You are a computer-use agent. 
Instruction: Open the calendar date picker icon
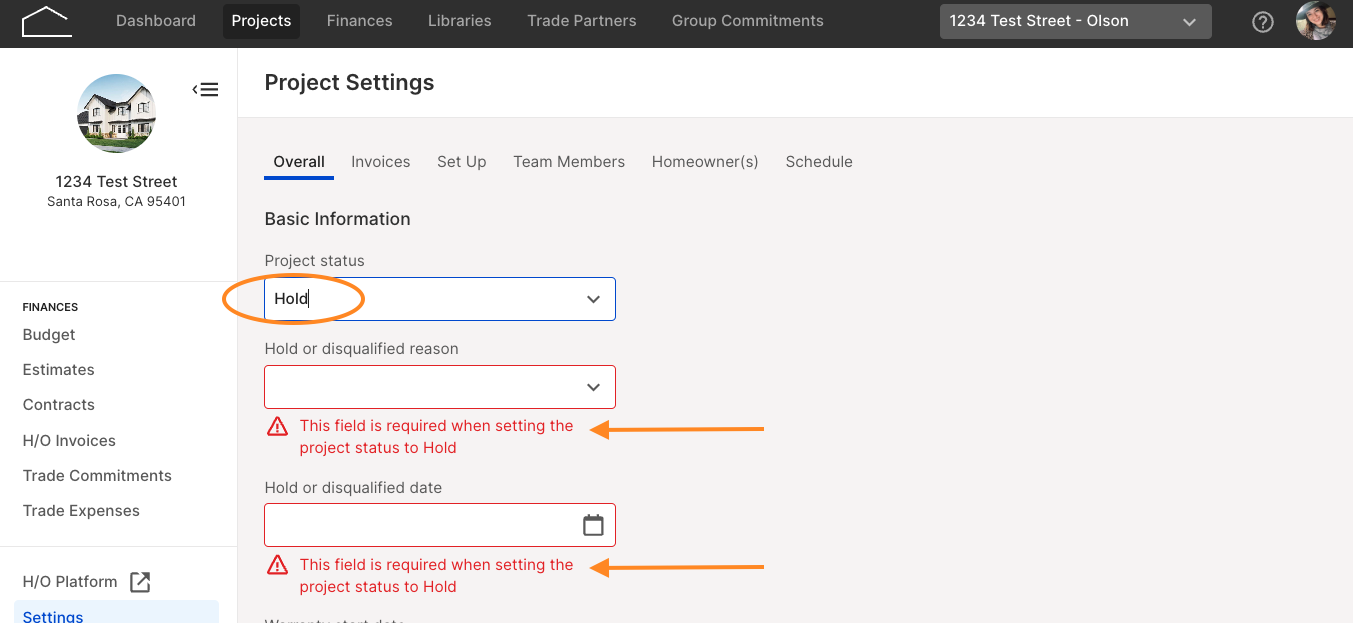(593, 525)
